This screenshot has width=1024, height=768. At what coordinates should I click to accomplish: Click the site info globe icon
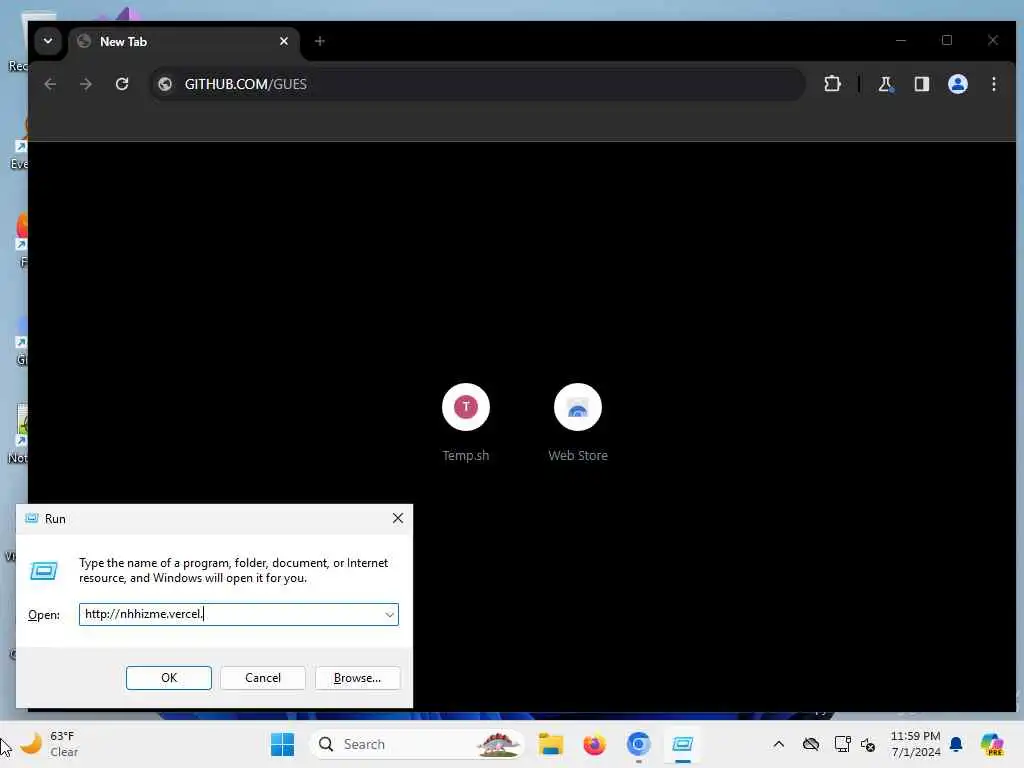click(165, 84)
